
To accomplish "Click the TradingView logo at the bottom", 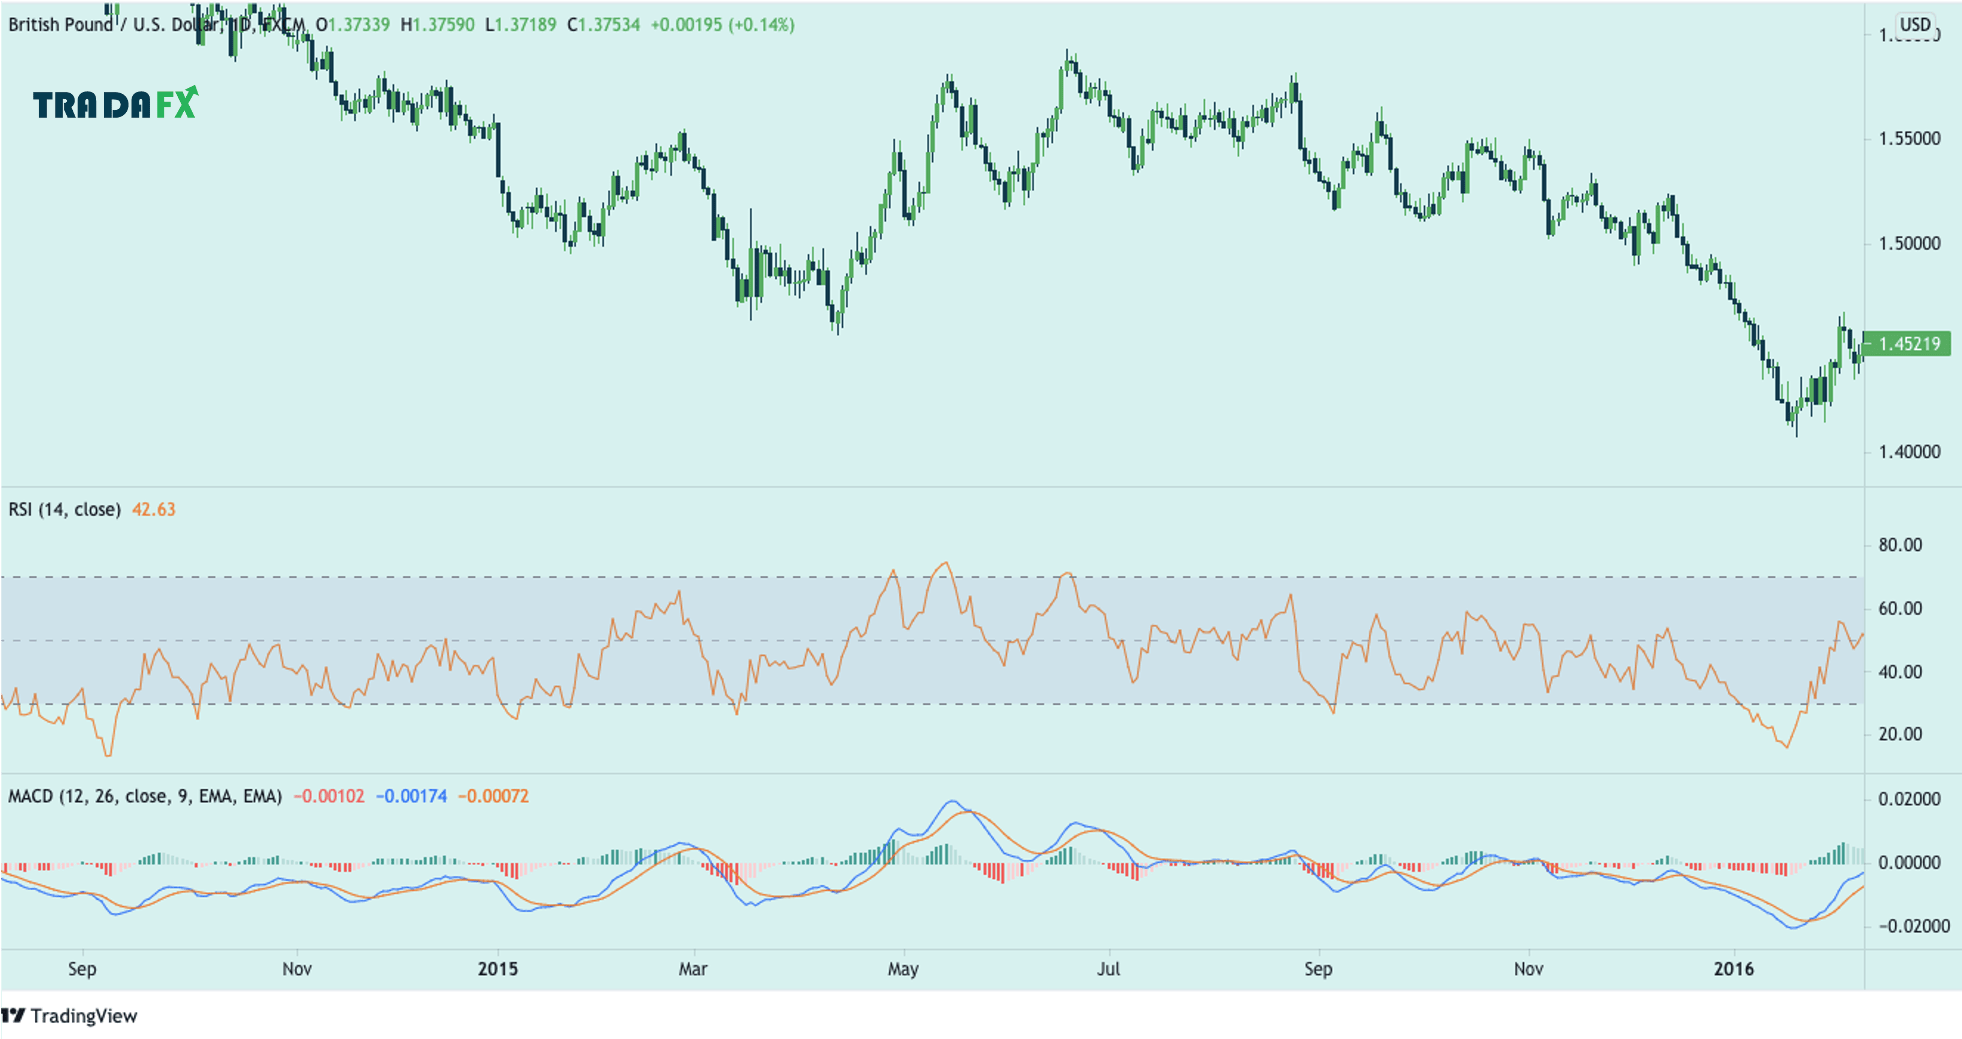I will pyautogui.click(x=70, y=1016).
